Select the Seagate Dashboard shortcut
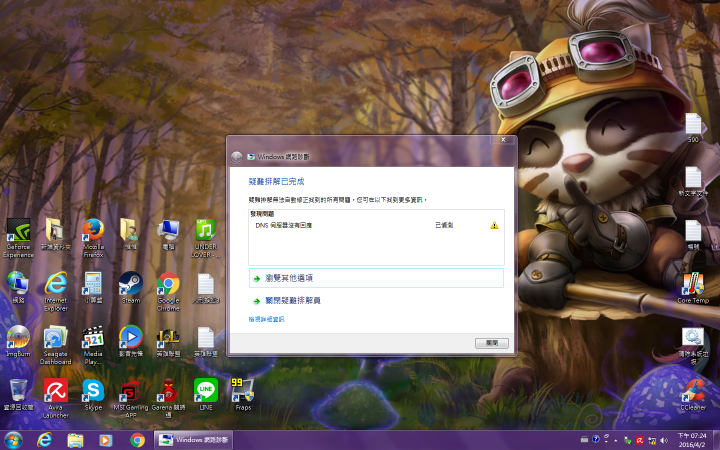The height and width of the screenshot is (450, 720). pos(56,345)
